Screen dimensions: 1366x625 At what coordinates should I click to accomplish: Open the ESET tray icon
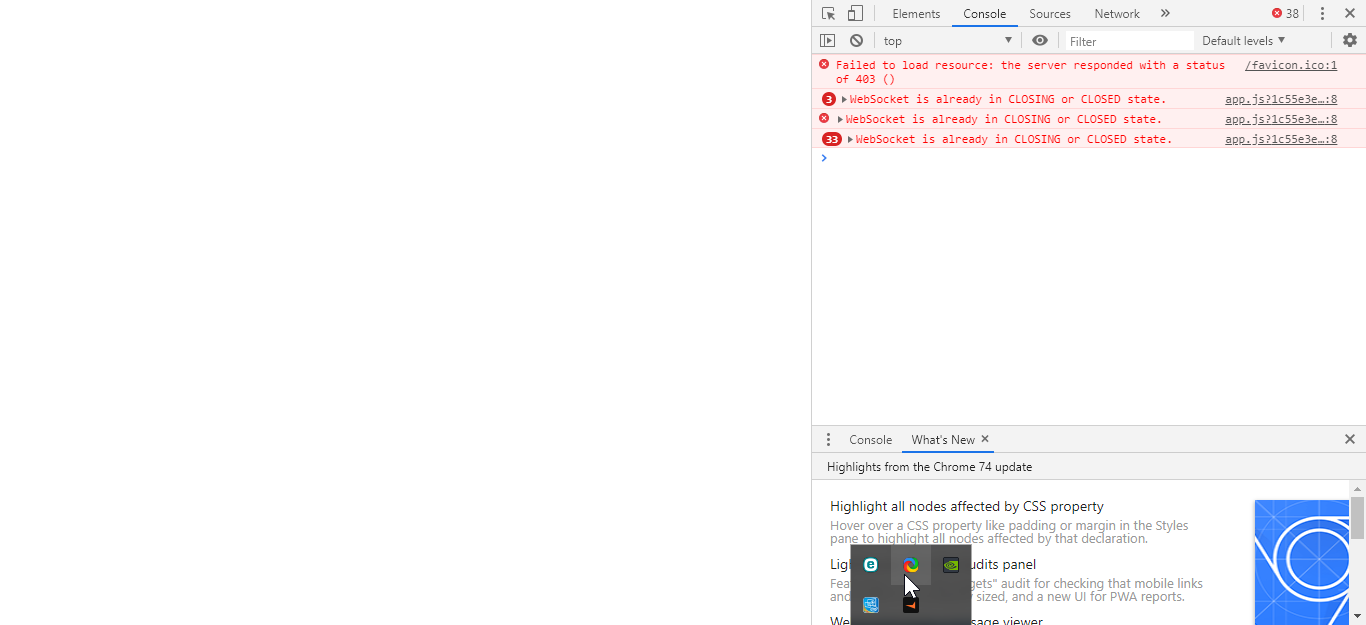(871, 565)
